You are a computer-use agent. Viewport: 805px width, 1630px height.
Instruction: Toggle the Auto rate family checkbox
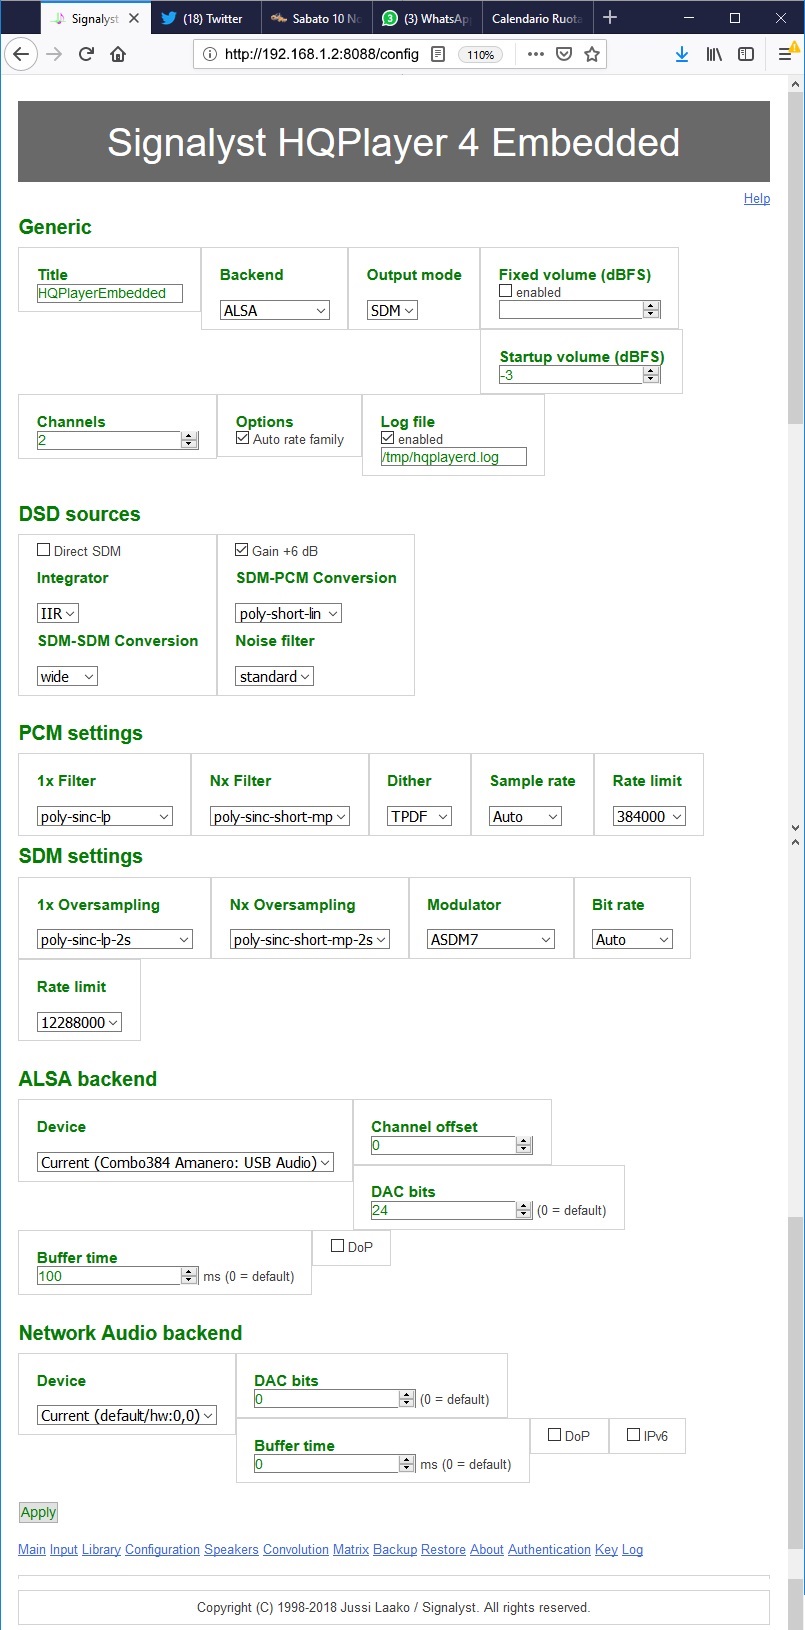point(243,438)
